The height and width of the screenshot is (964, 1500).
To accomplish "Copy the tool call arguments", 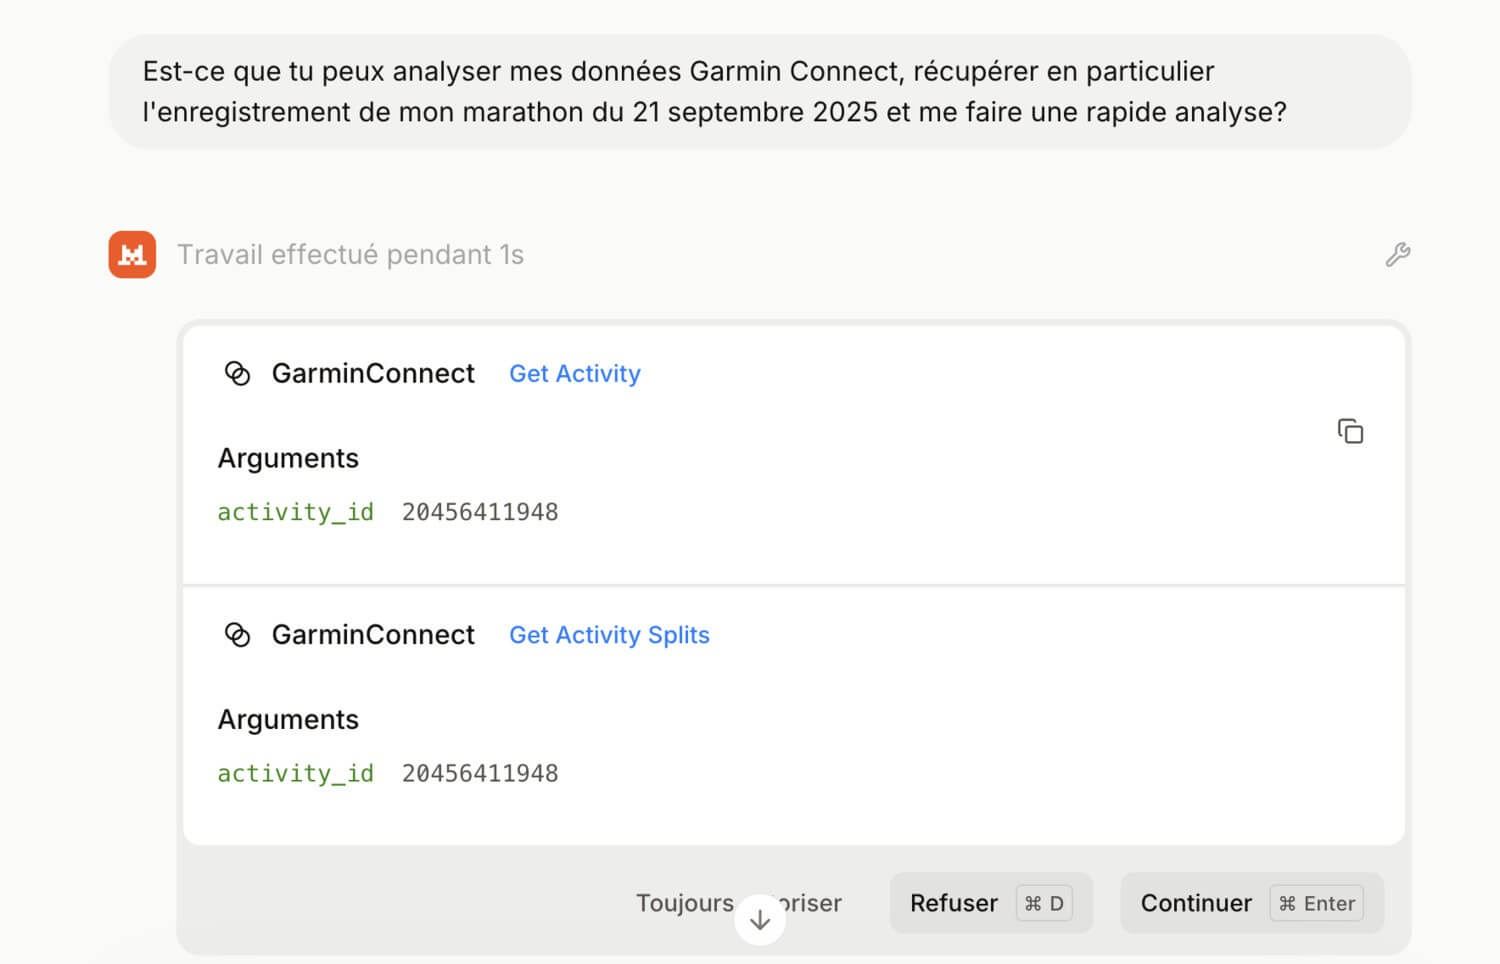I will (1350, 431).
